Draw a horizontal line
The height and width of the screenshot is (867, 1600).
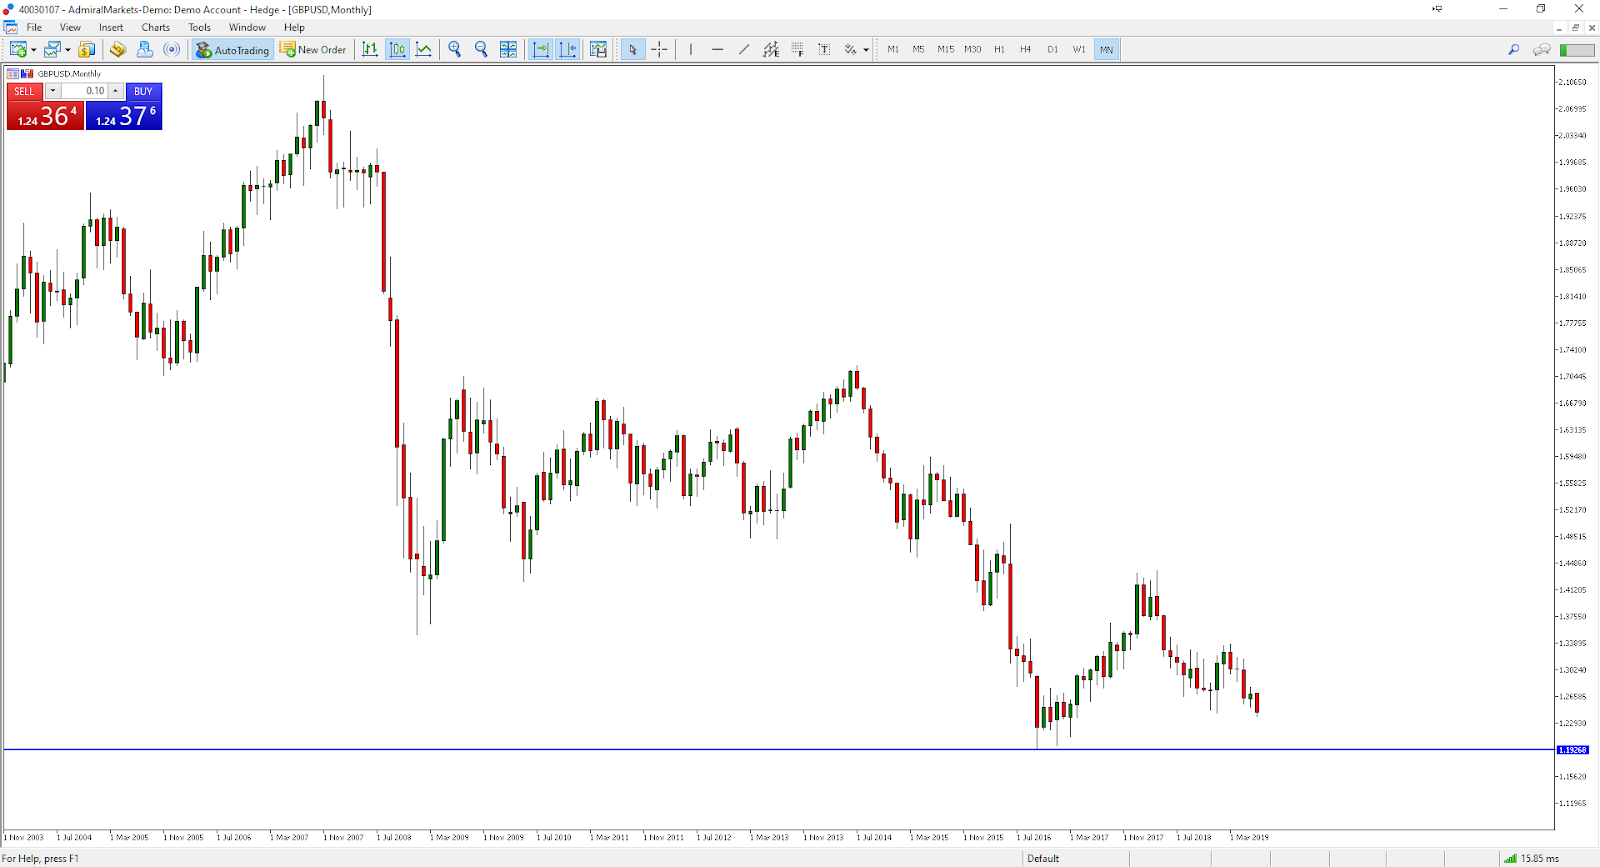(x=717, y=49)
